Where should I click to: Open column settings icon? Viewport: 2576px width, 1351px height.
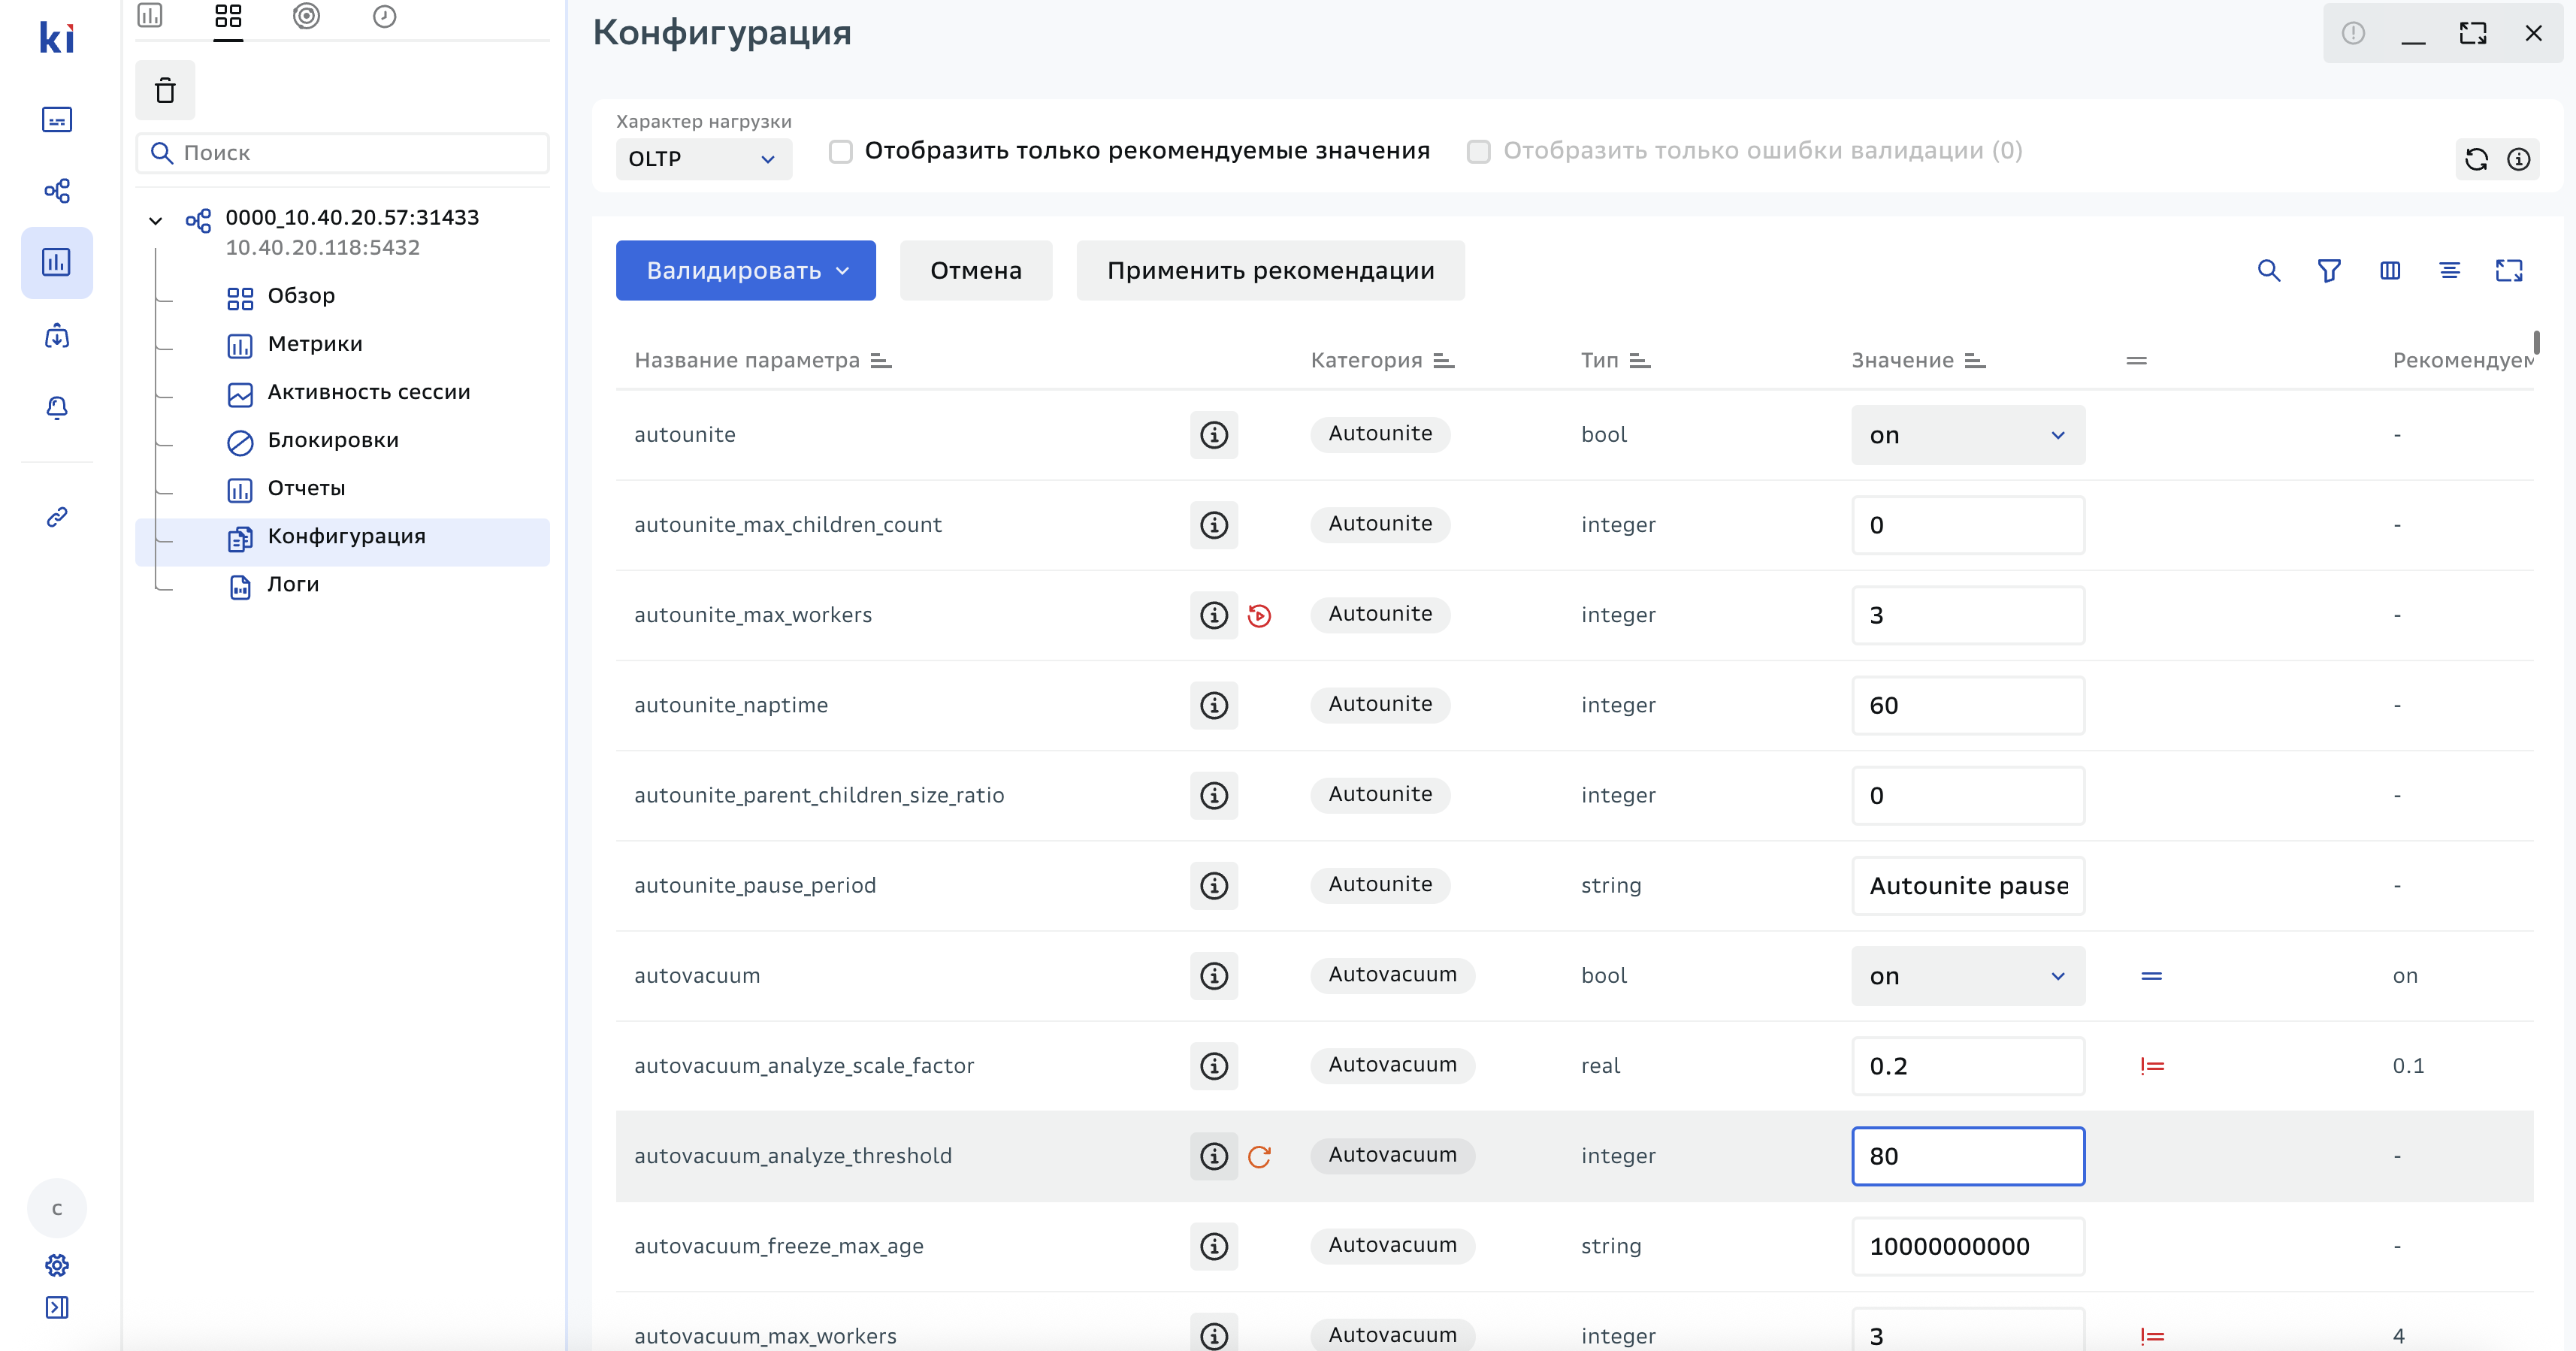coord(2390,271)
